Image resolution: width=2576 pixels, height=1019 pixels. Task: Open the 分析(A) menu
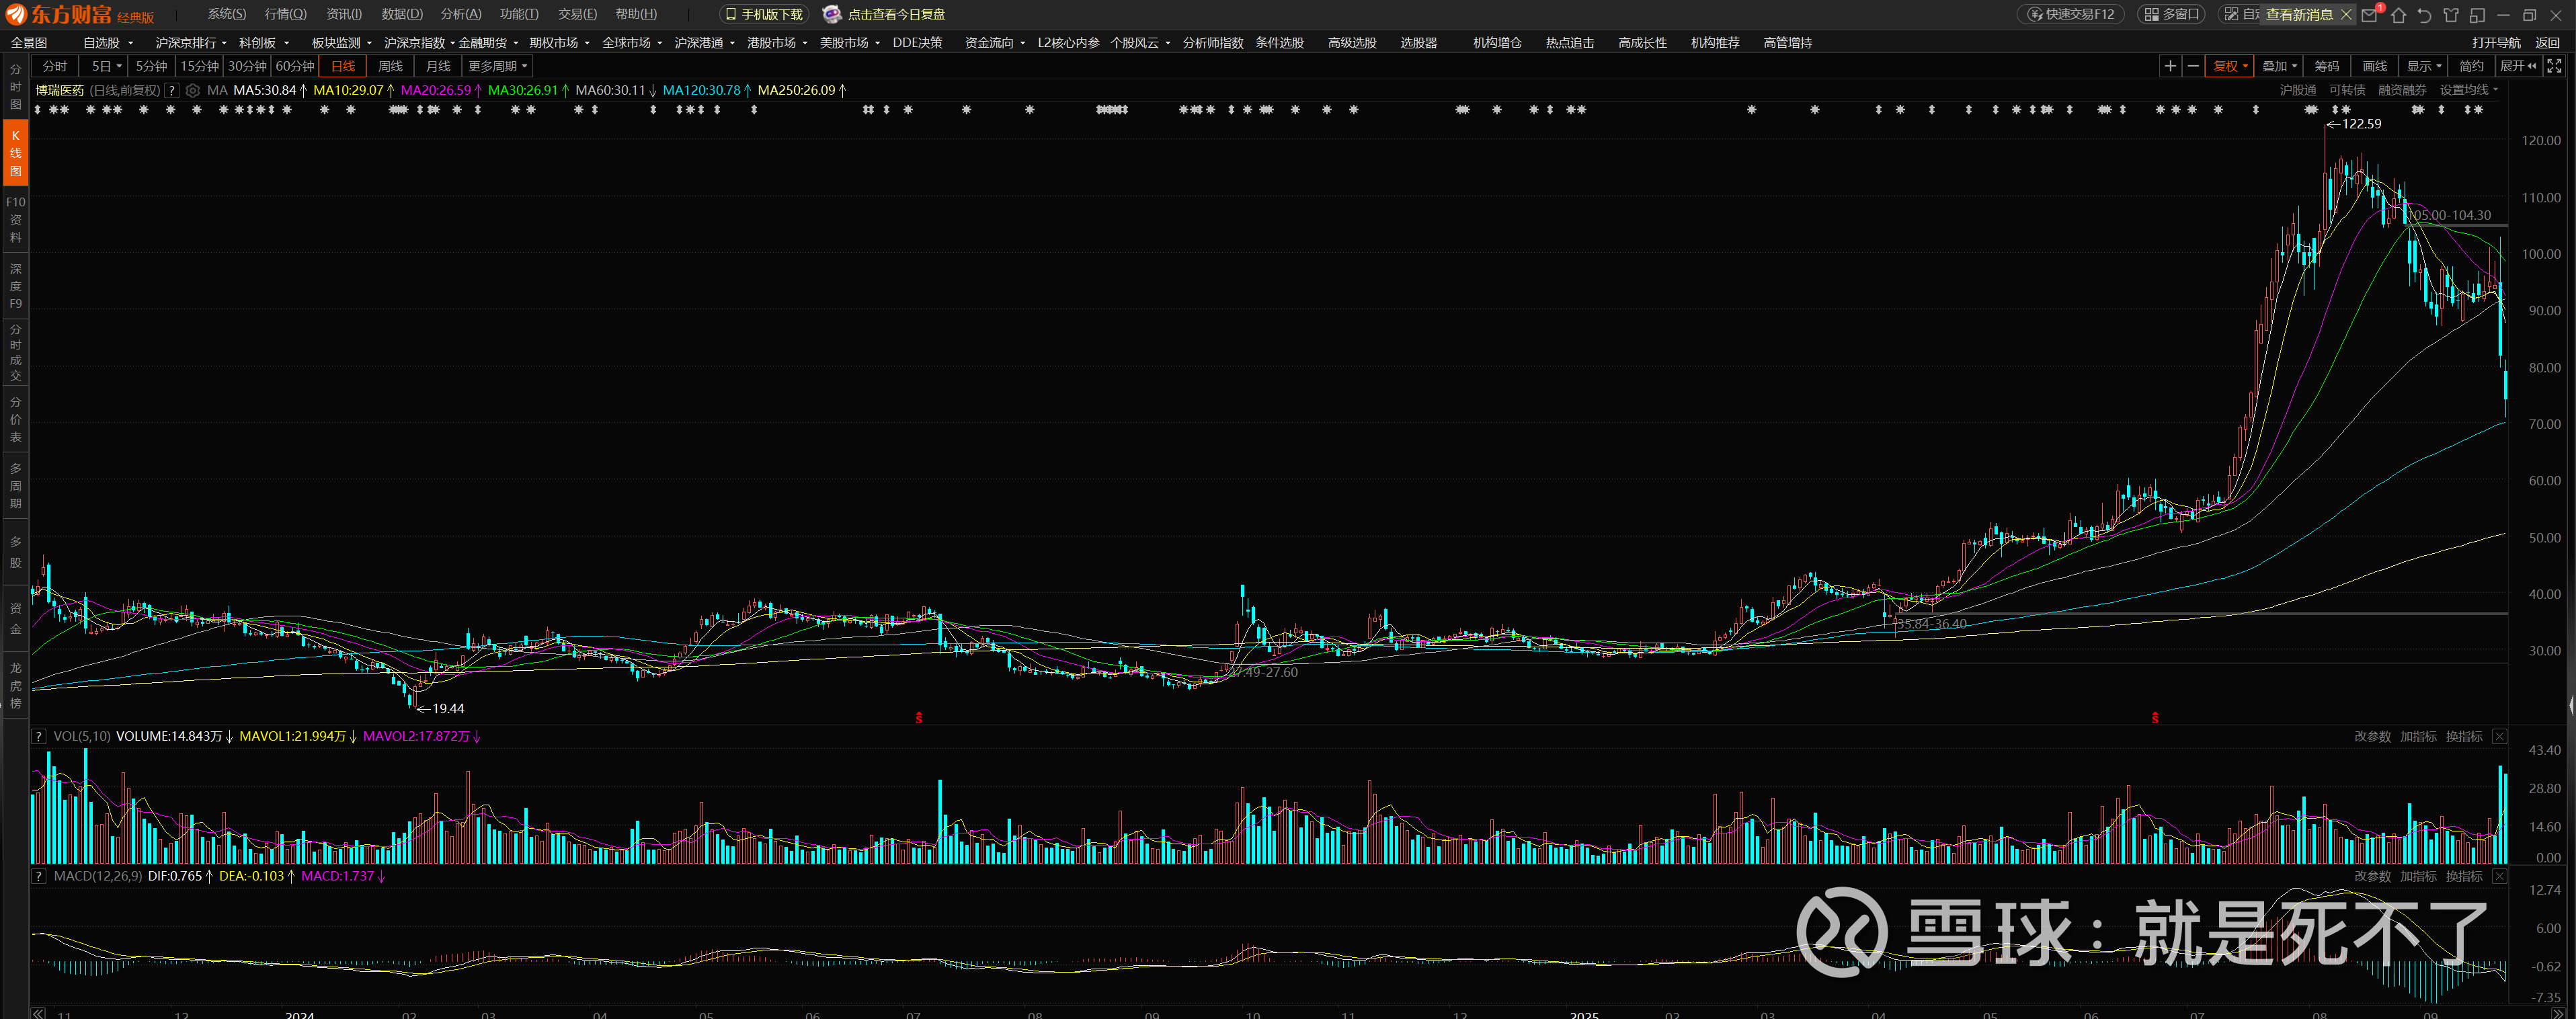pyautogui.click(x=461, y=14)
